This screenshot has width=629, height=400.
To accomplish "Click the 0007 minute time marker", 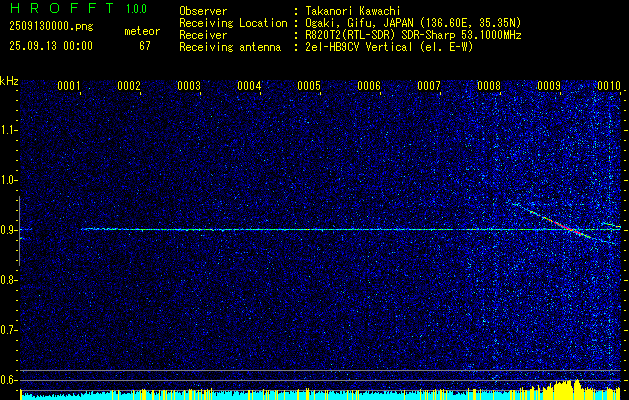I will [x=429, y=86].
